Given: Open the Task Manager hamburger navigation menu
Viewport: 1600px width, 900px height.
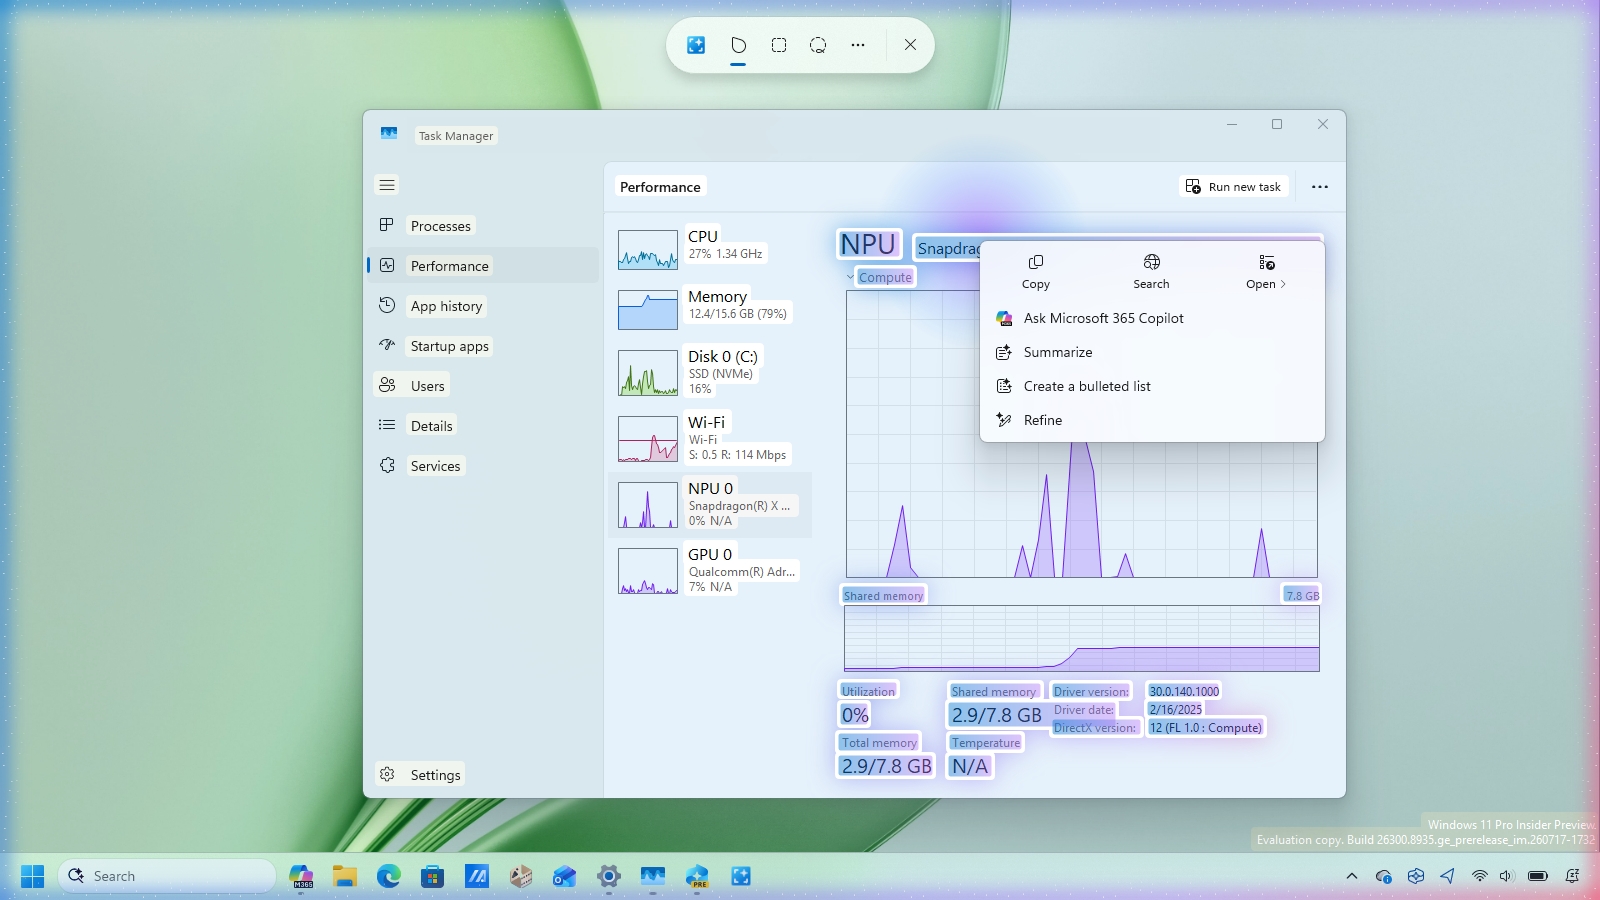Looking at the screenshot, I should [x=387, y=185].
